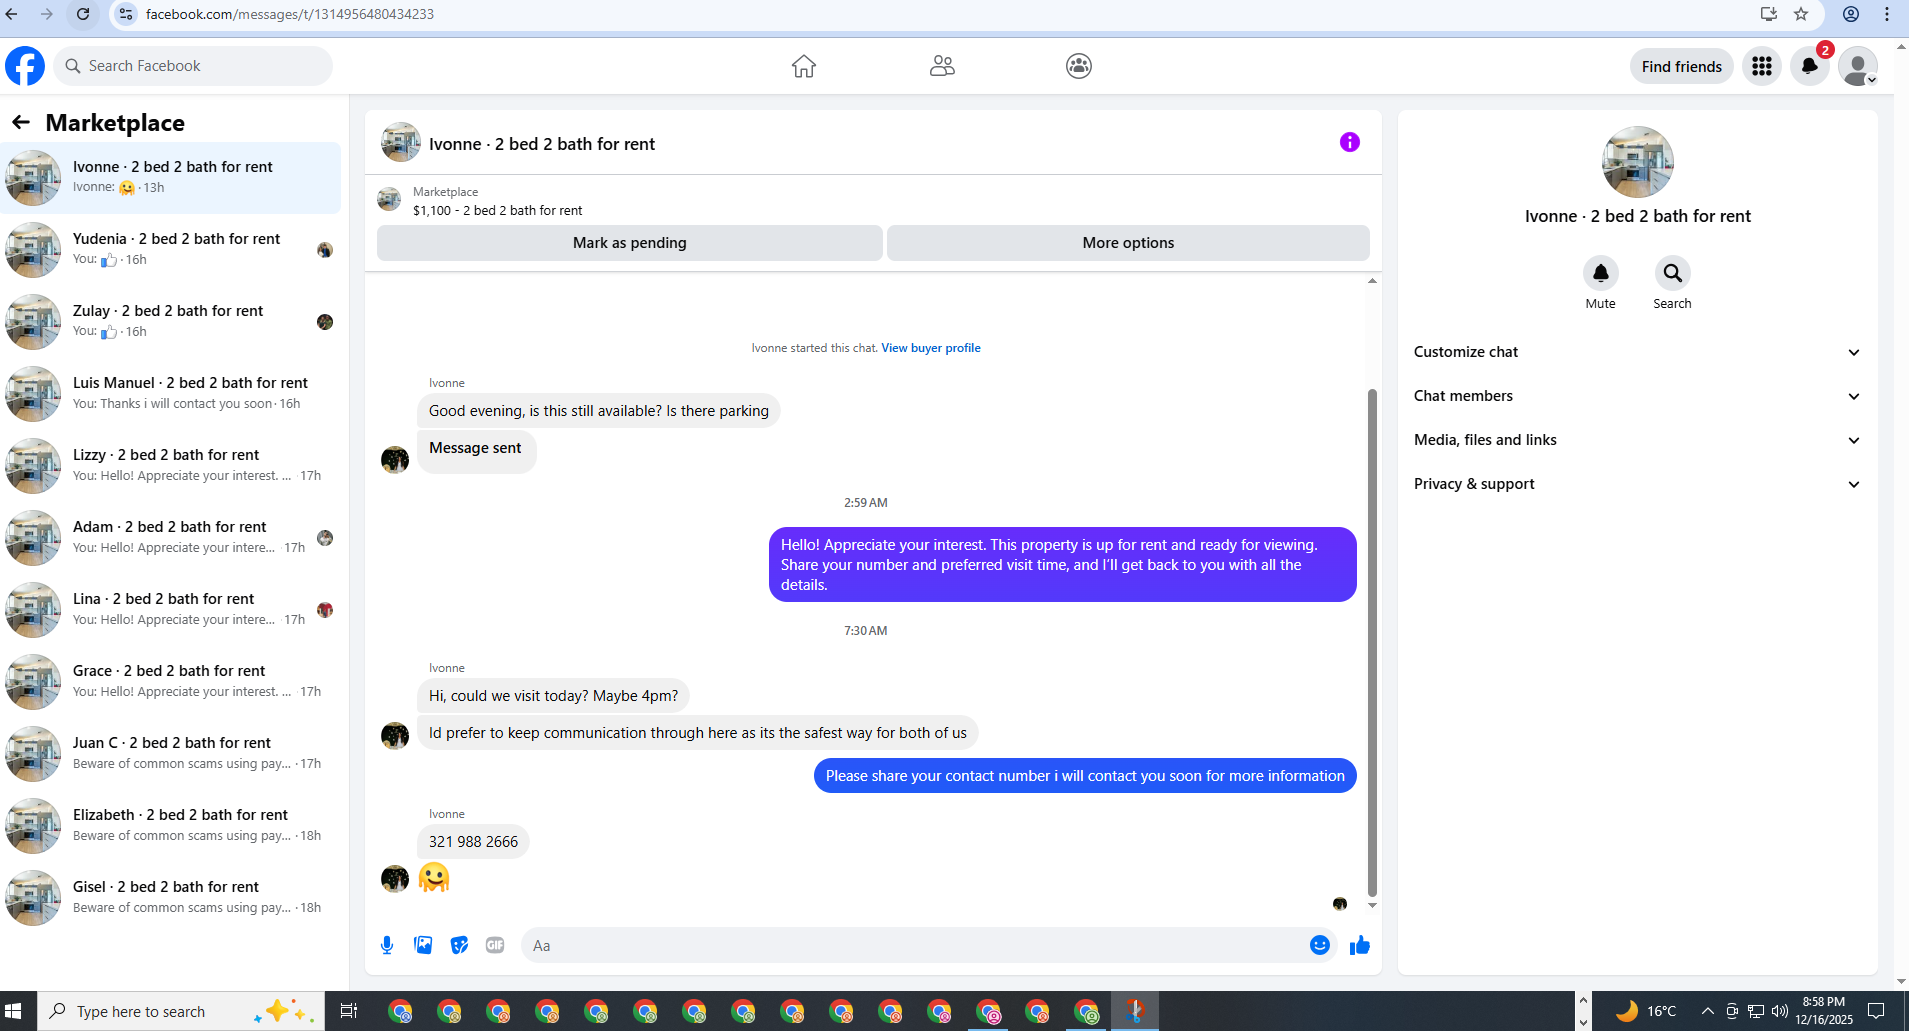
Task: Open emoji picker in message box
Action: click(x=1320, y=945)
